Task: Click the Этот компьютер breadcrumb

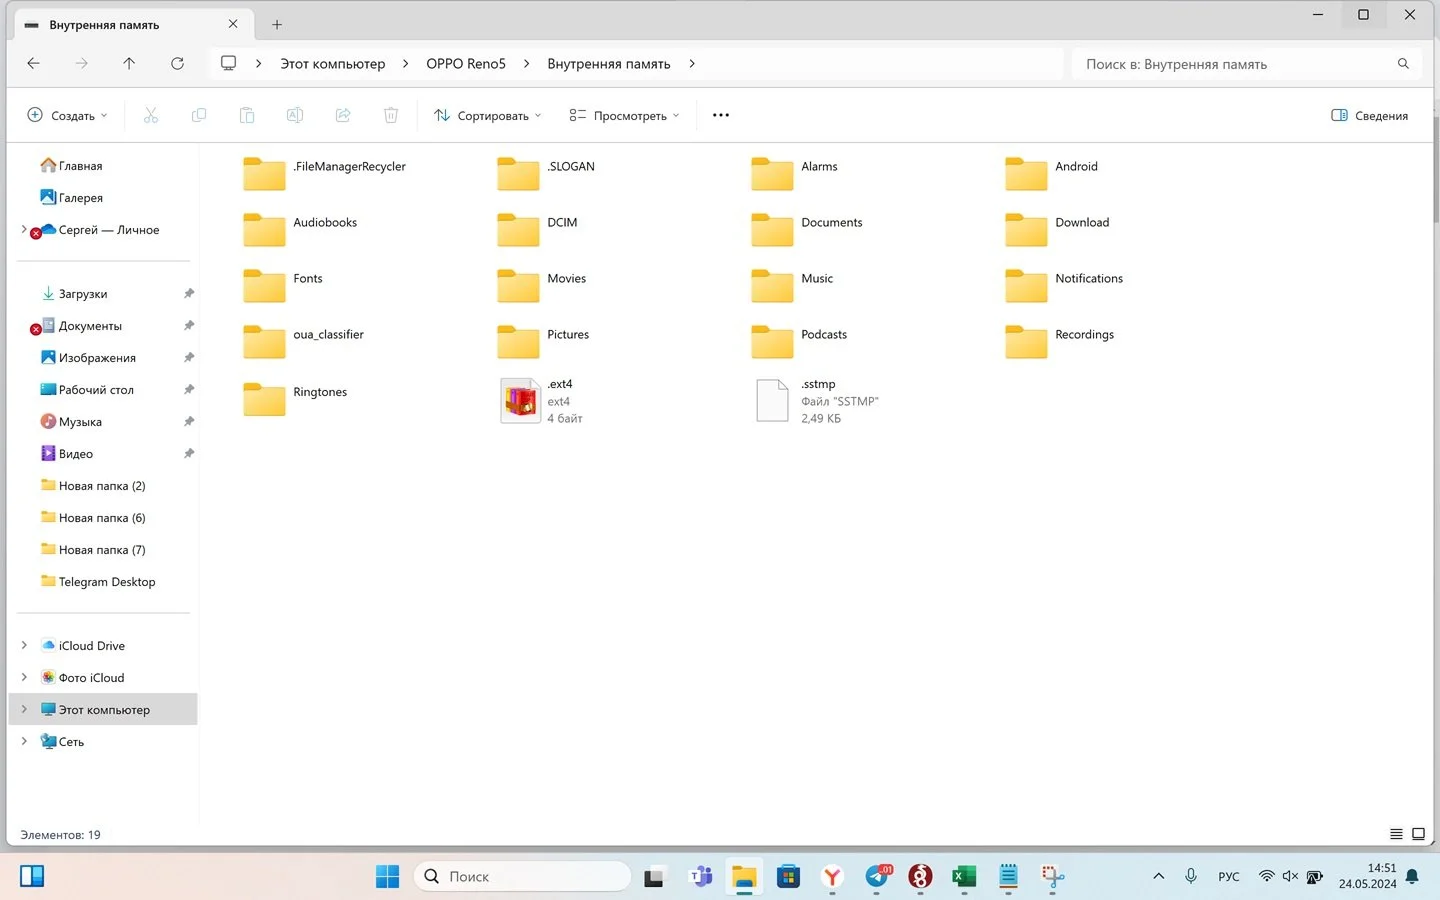Action: (x=332, y=63)
